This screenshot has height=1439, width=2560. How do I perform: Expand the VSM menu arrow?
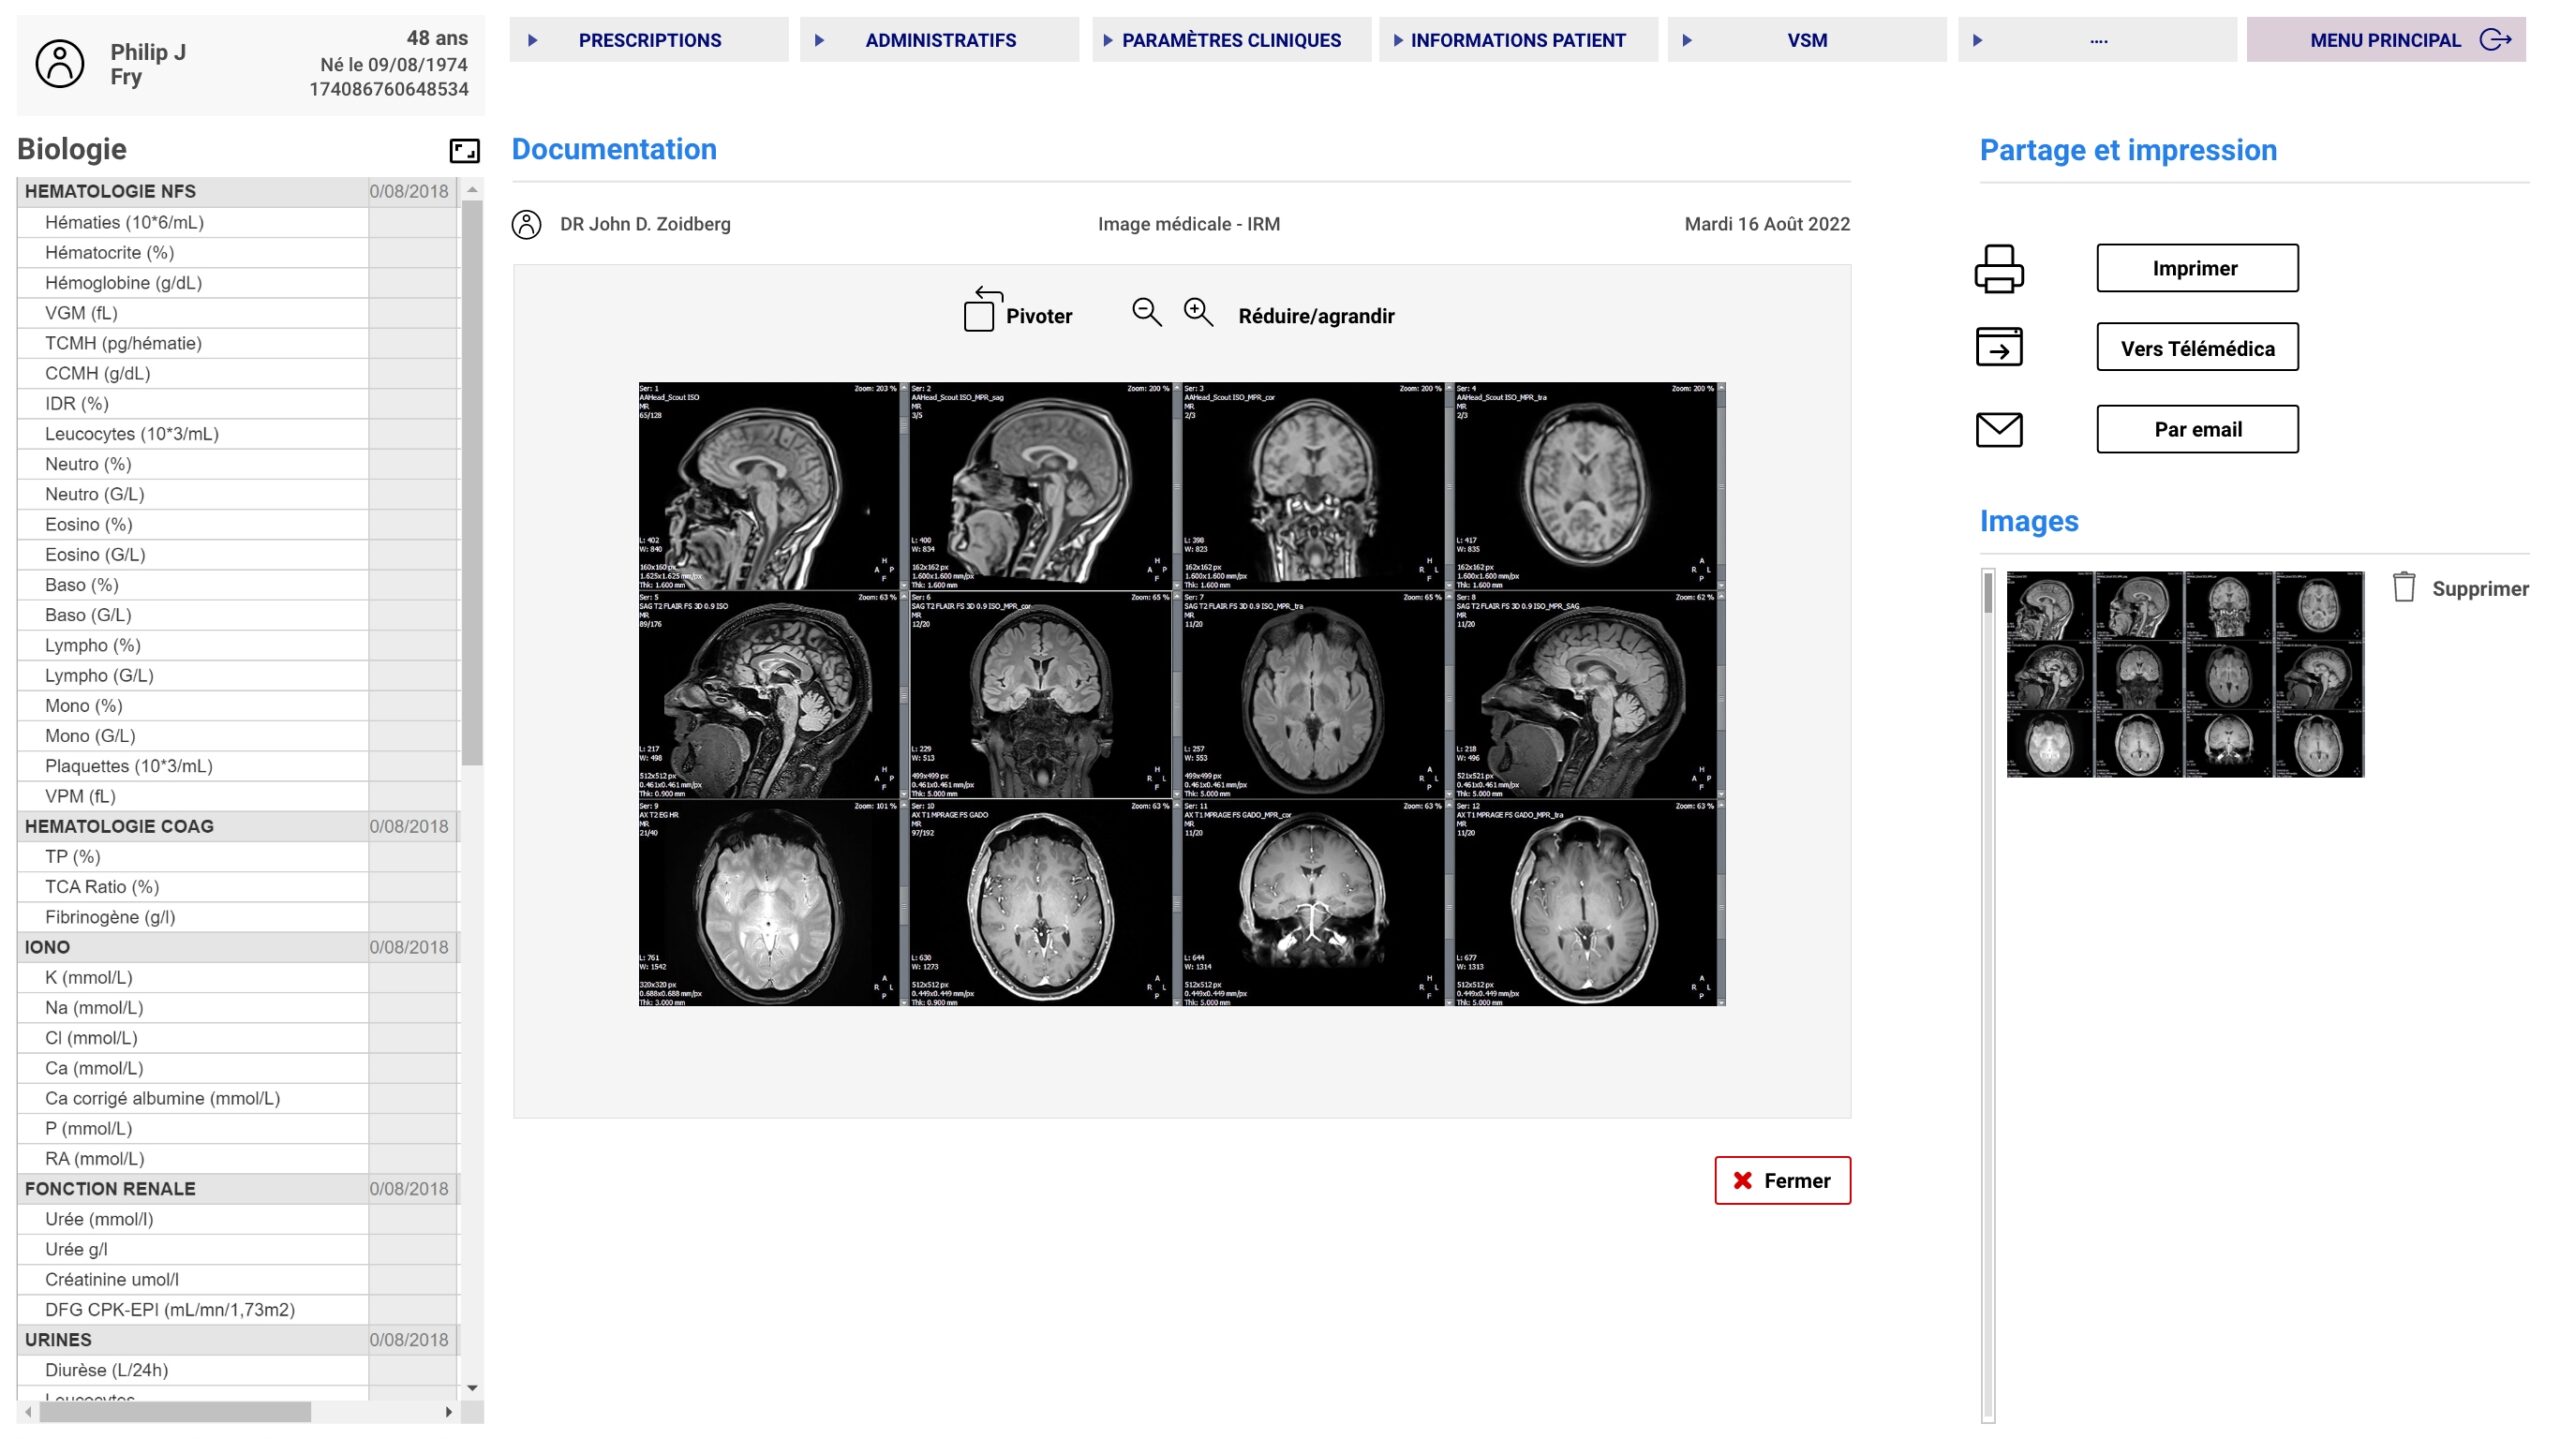[1686, 40]
